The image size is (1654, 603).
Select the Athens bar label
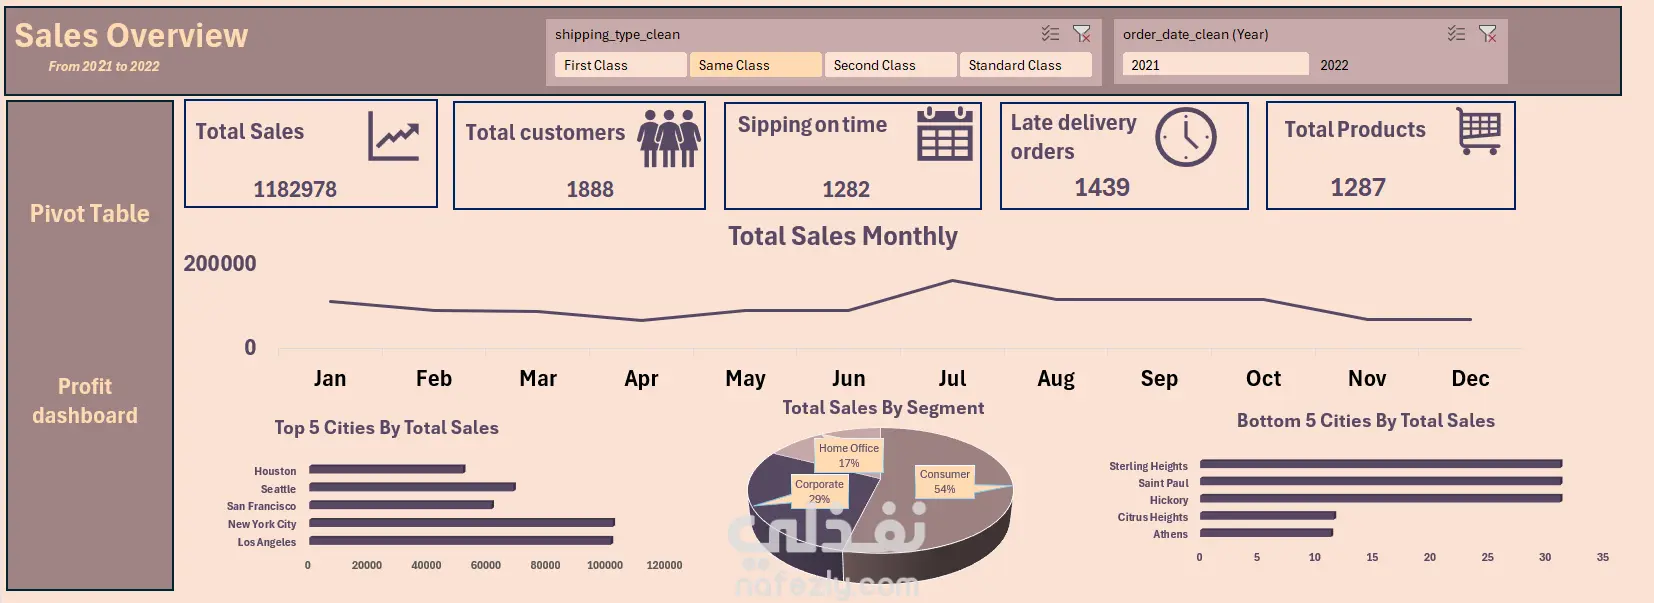[x=1170, y=534]
